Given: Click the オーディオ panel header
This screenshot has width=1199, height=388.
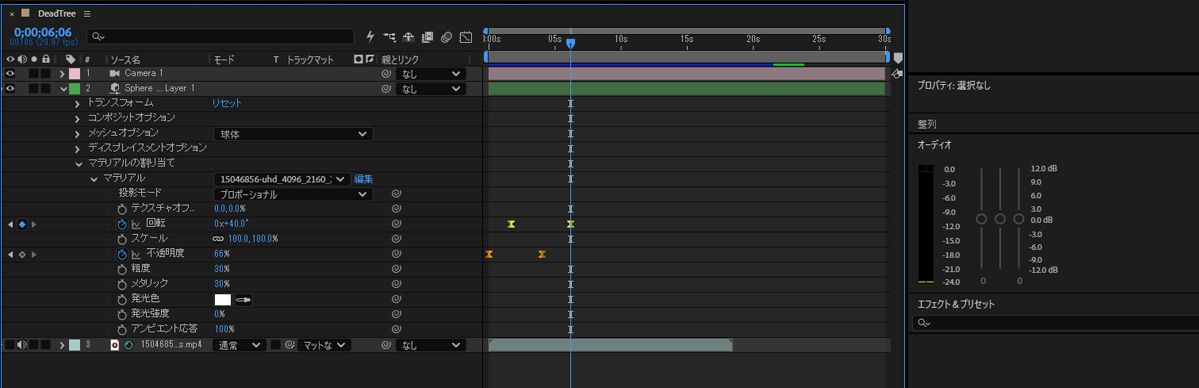Looking at the screenshot, I should coord(934,144).
